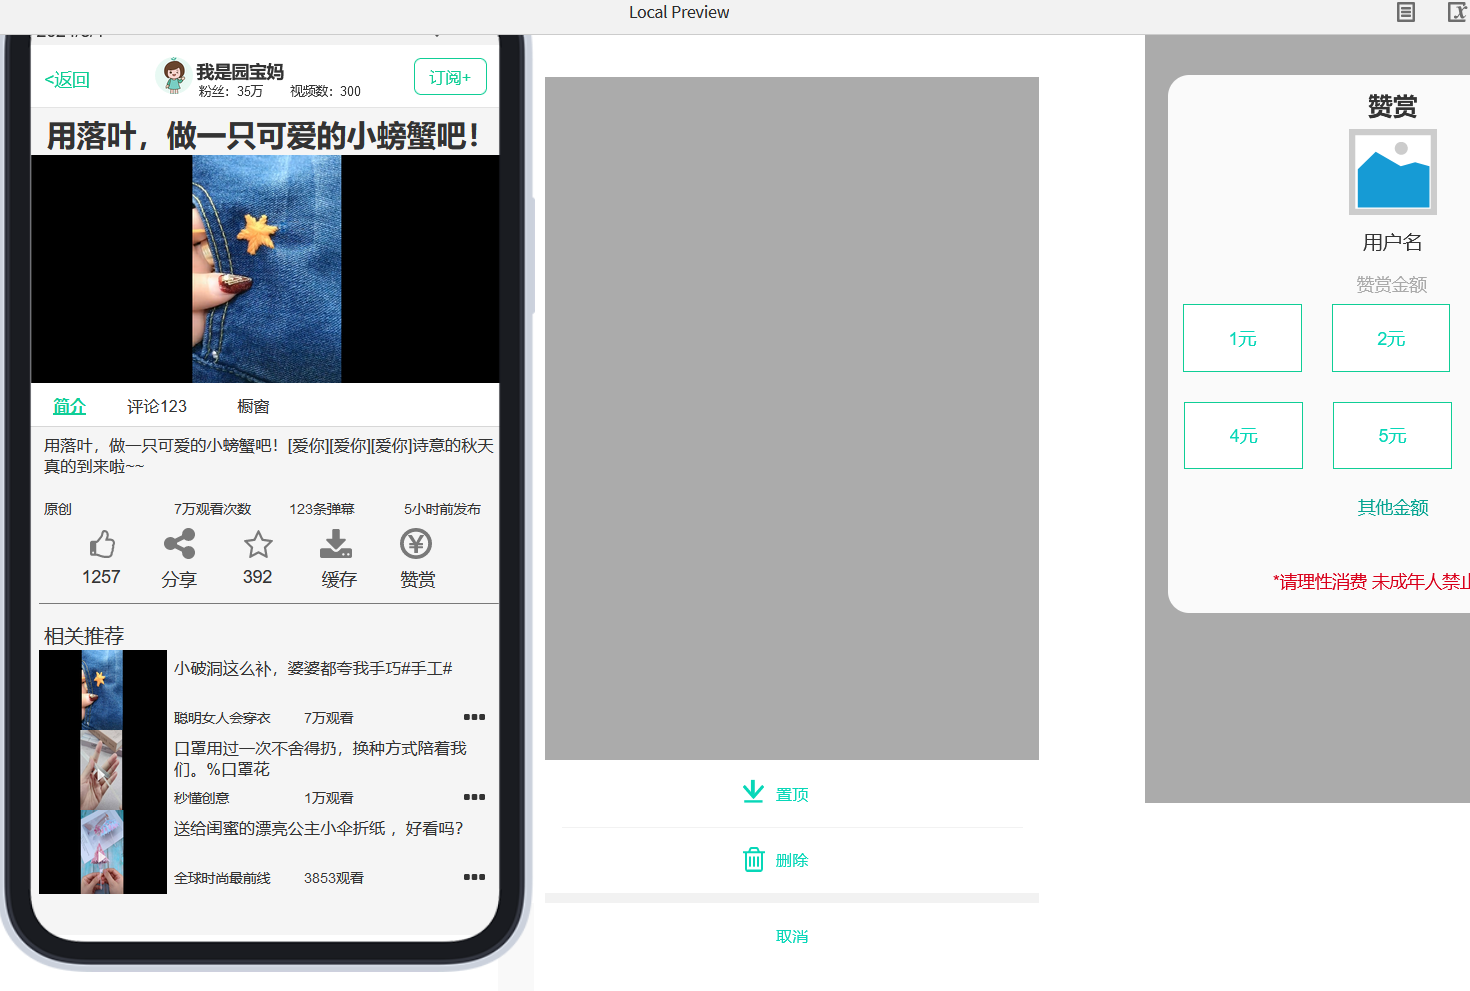Open more options for 送给闺蜜 video
This screenshot has height=991, width=1470.
[x=474, y=877]
